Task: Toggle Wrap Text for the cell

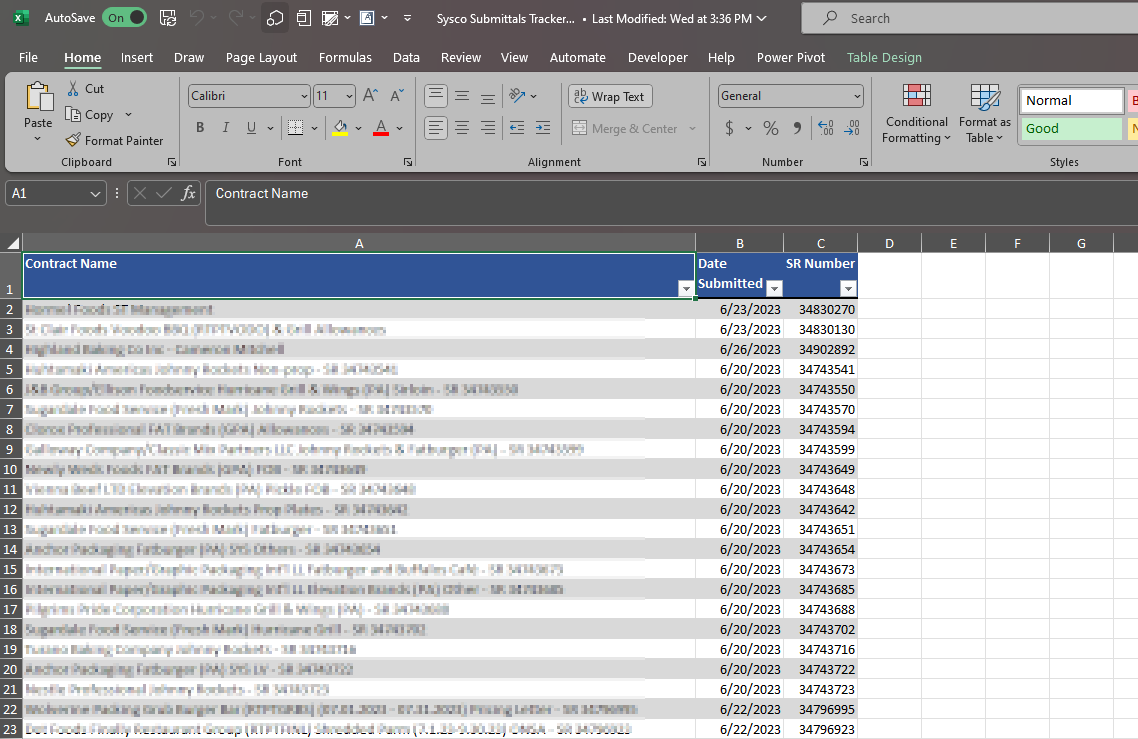Action: click(x=610, y=97)
